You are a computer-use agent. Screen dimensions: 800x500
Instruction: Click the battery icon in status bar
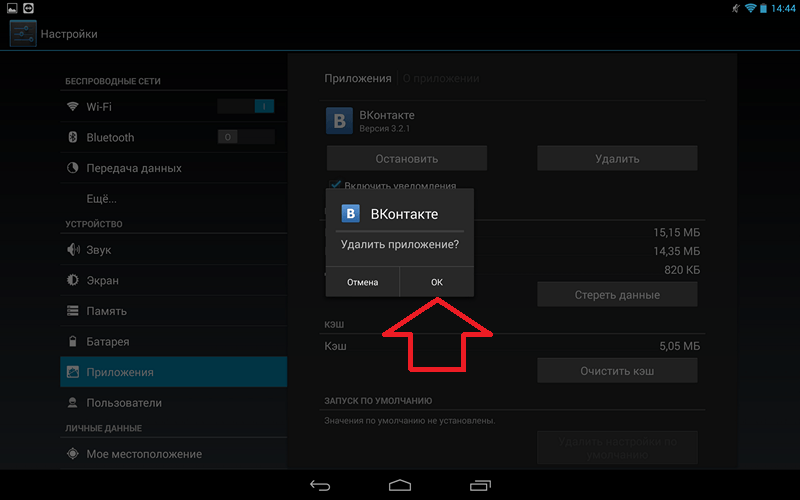[x=763, y=8]
